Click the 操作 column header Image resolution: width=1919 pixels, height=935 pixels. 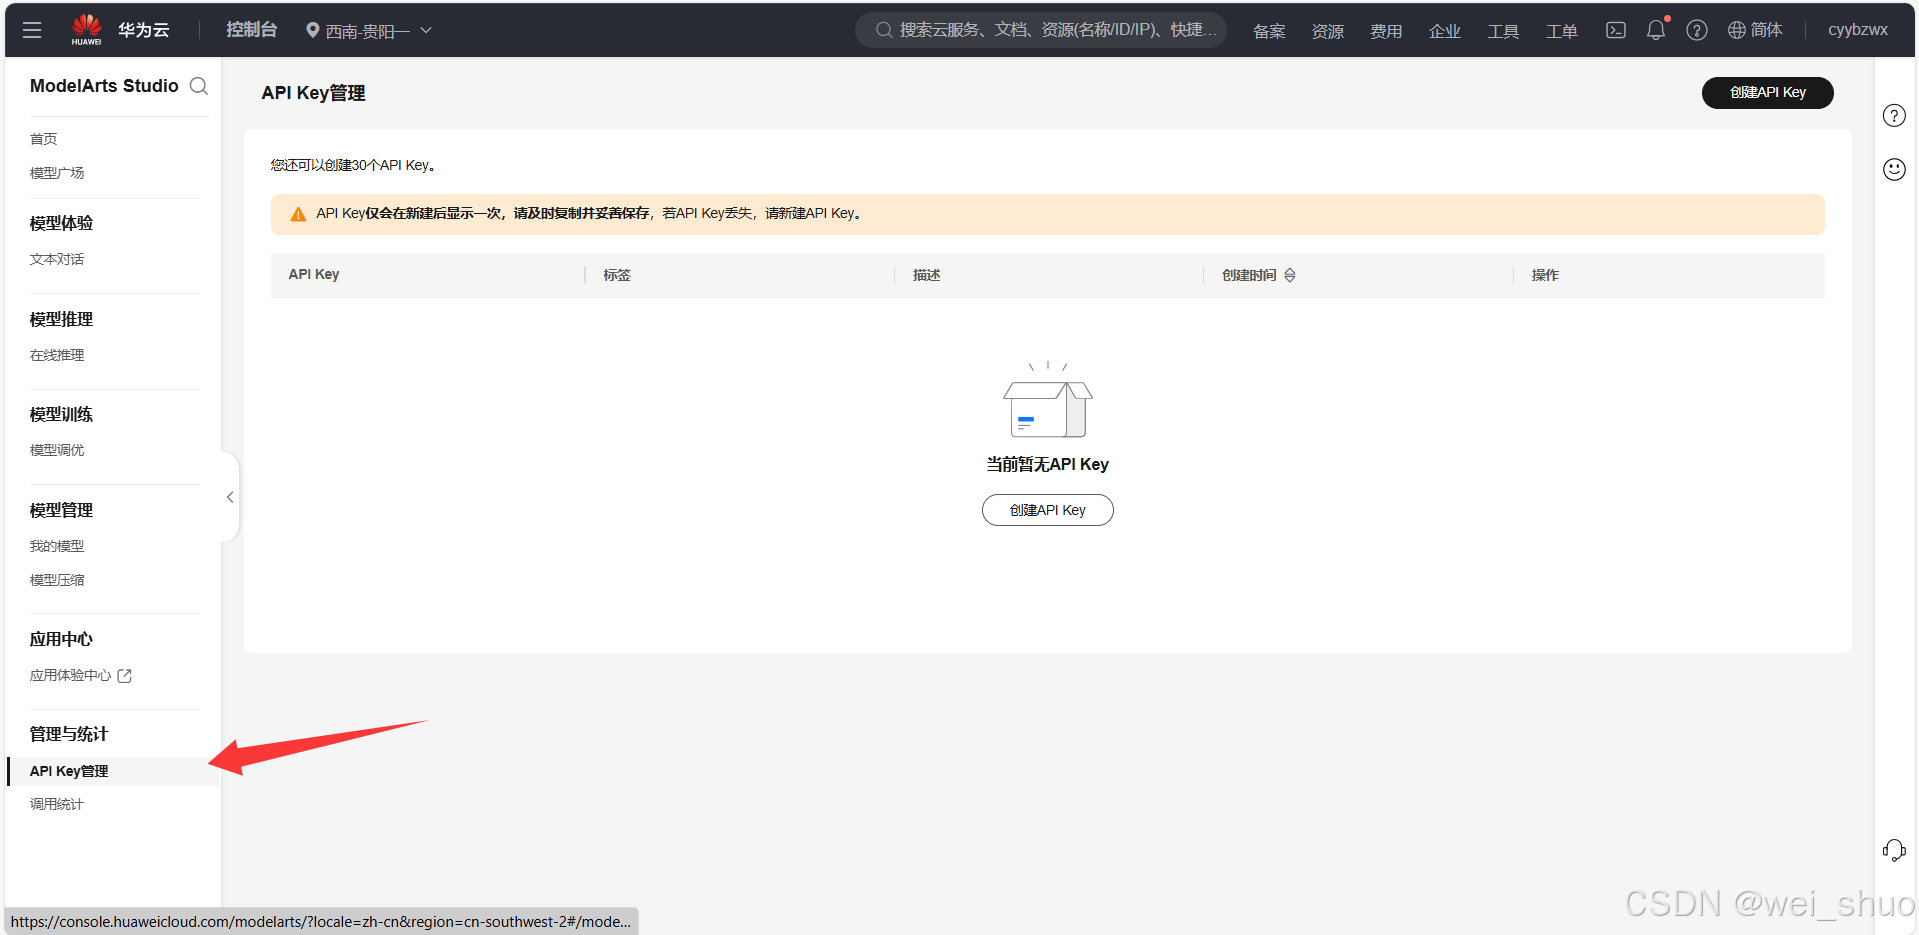pos(1545,275)
